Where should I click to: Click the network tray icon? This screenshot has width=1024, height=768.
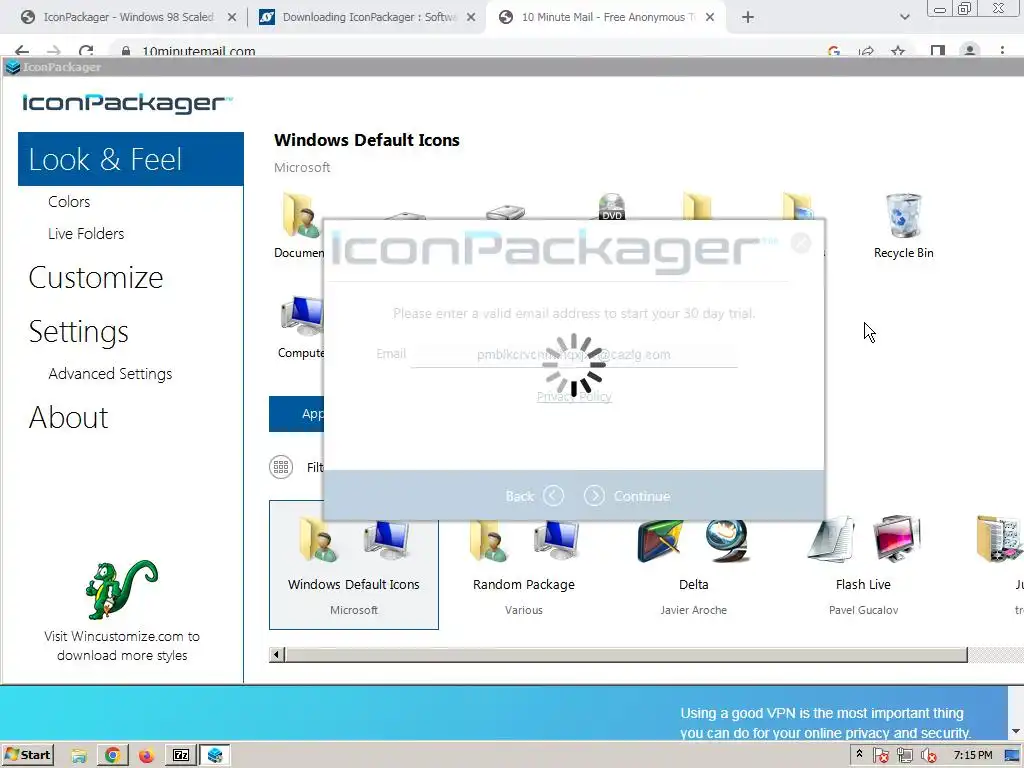(x=904, y=756)
